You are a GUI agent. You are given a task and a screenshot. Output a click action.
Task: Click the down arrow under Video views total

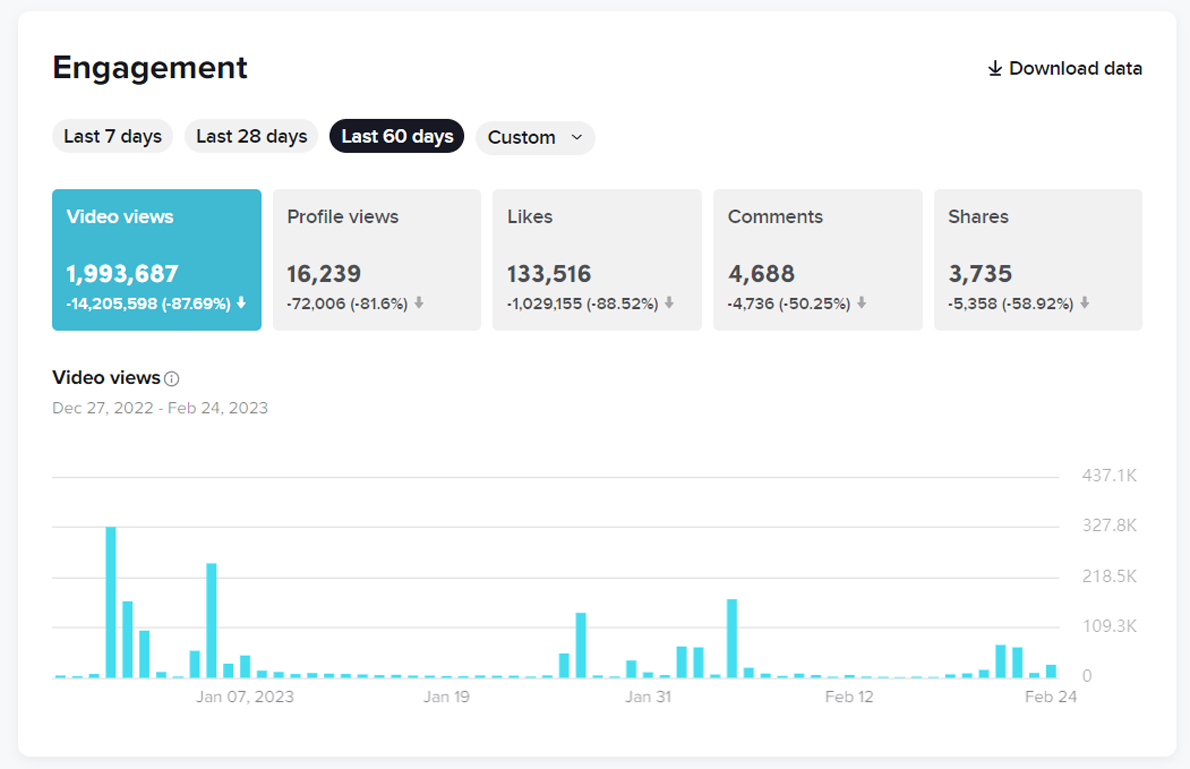pos(241,304)
